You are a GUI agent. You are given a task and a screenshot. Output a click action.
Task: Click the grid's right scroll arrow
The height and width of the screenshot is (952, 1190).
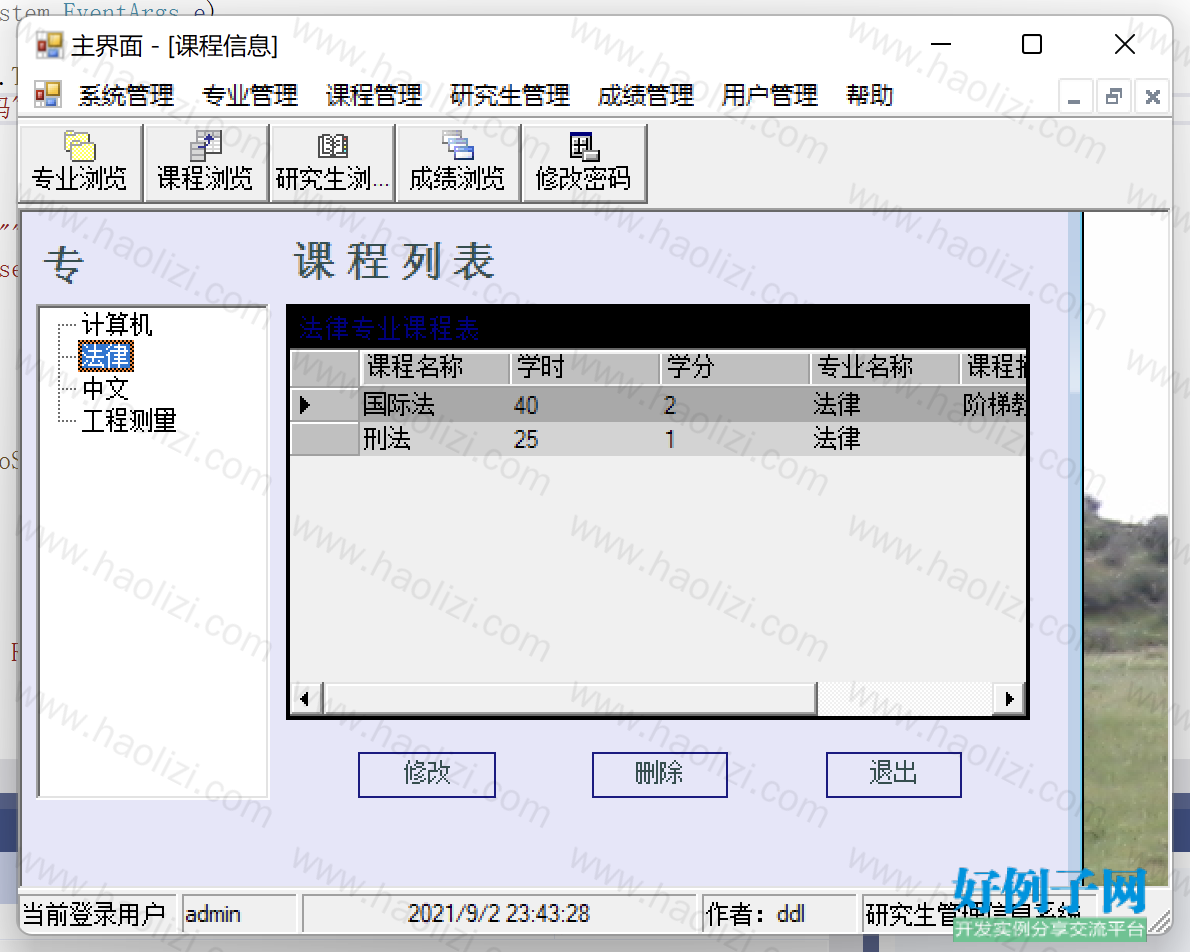[x=1009, y=698]
